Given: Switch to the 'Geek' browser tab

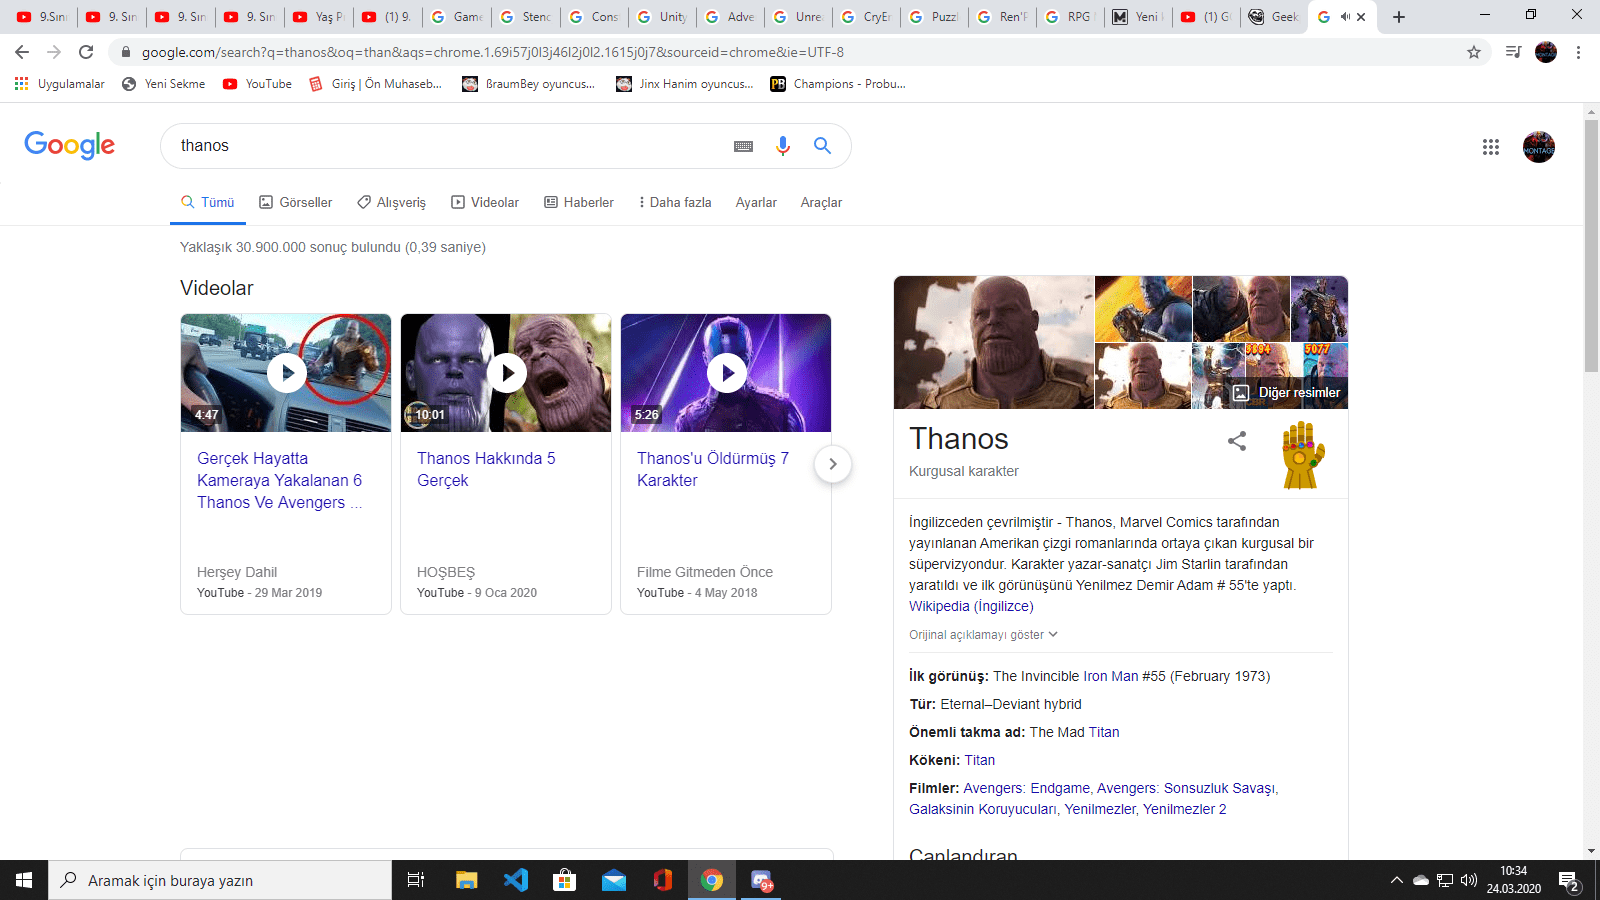Looking at the screenshot, I should [1275, 17].
